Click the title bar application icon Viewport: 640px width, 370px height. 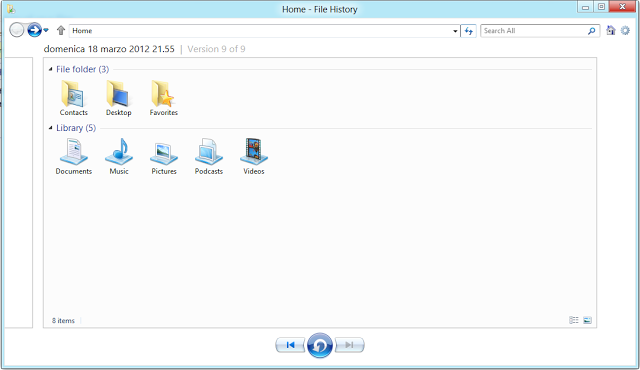pyautogui.click(x=11, y=9)
